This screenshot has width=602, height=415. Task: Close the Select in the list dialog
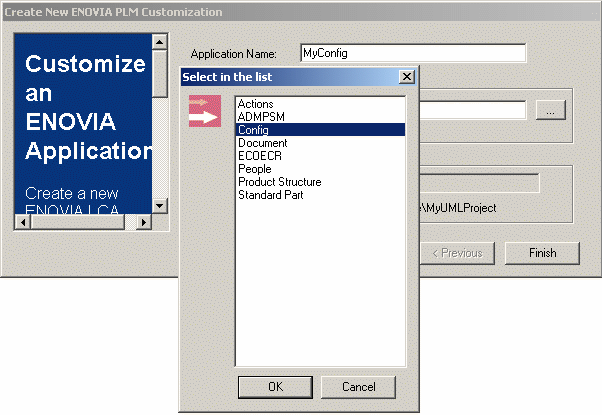[x=407, y=77]
